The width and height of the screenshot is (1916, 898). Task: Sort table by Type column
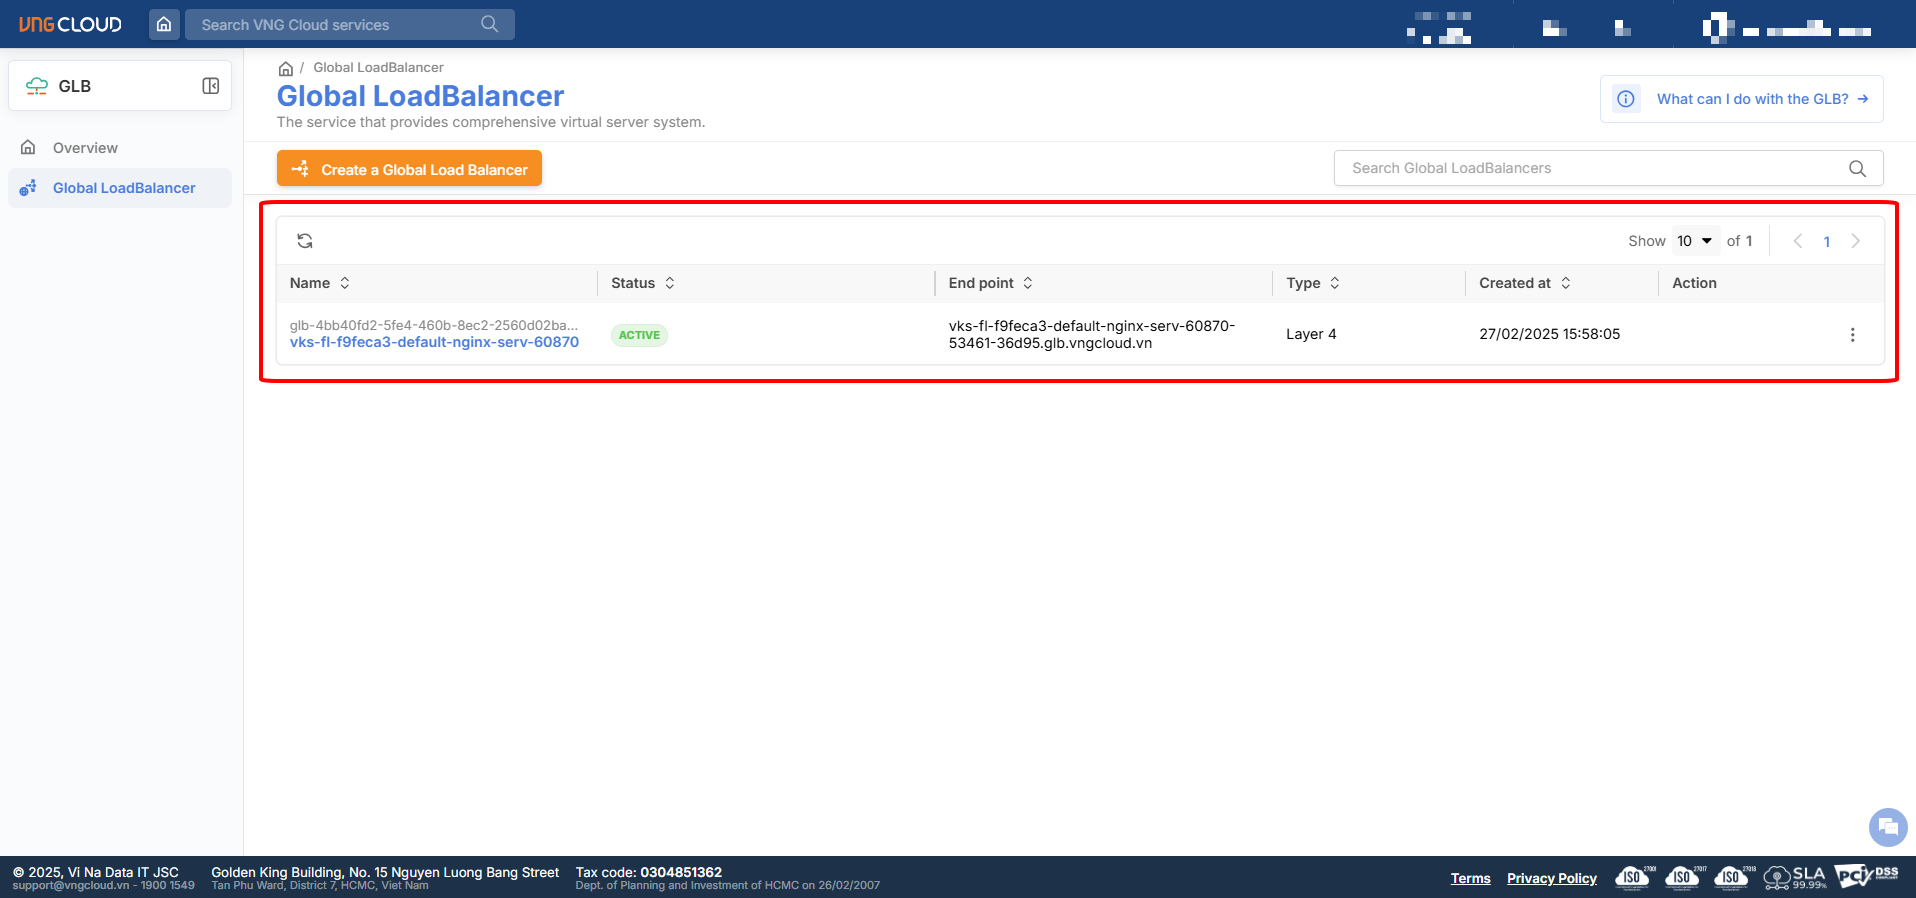click(1334, 283)
